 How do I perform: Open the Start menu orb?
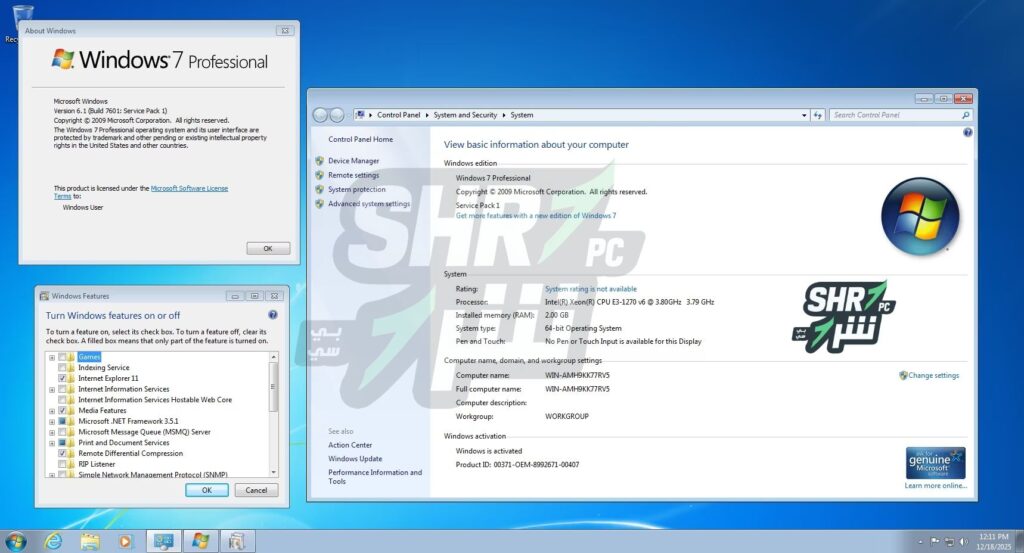(15, 541)
